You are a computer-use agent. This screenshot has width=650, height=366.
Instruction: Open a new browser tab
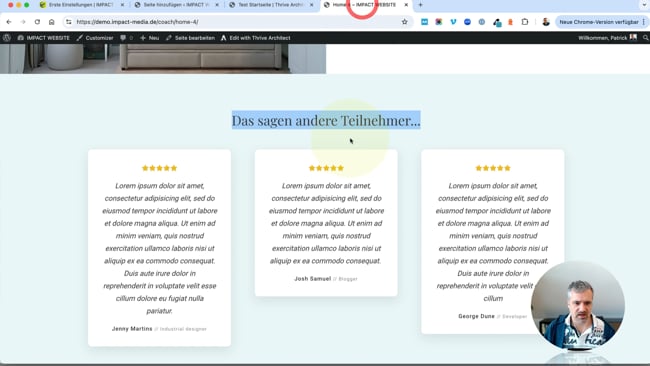coord(420,5)
